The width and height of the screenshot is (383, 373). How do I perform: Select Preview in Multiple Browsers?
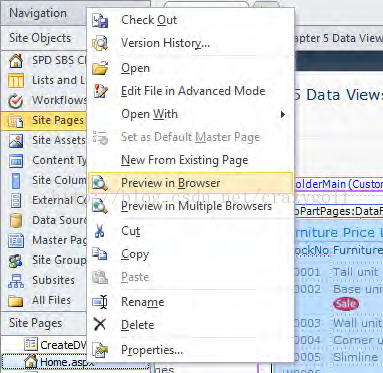(x=191, y=206)
